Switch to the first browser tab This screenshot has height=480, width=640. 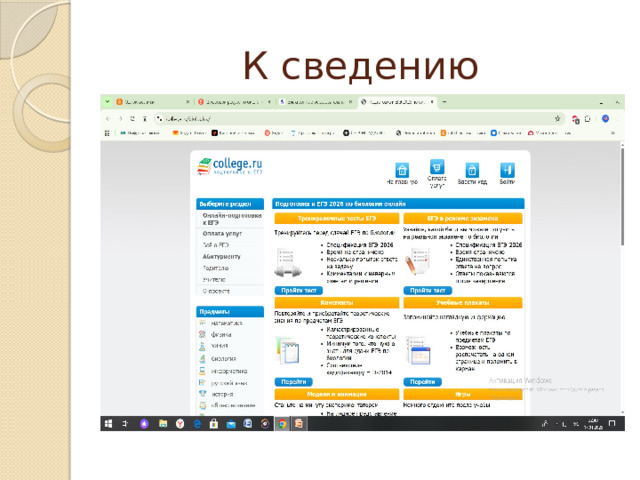pyautogui.click(x=153, y=102)
